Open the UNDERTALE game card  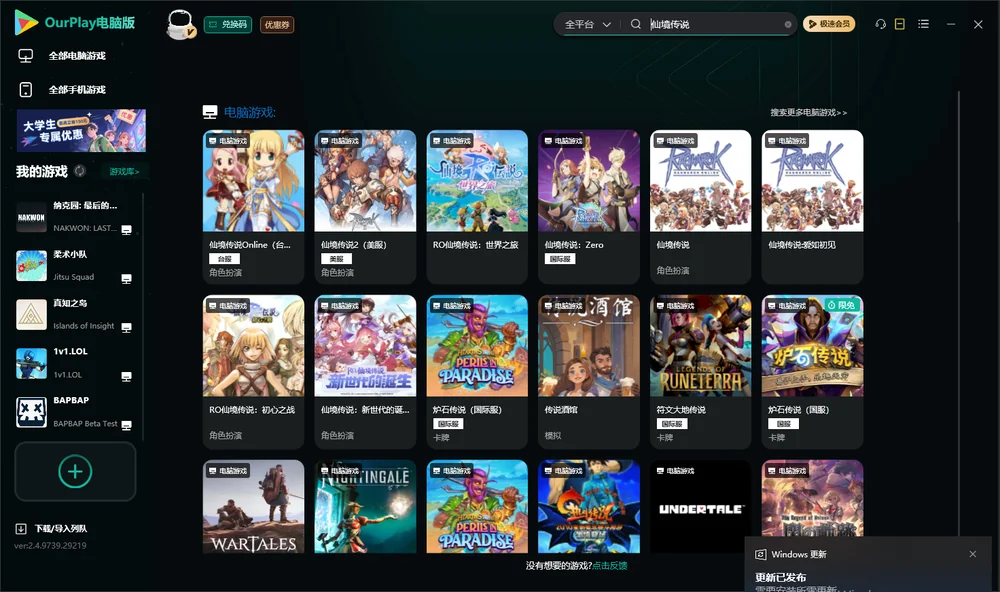(701, 507)
